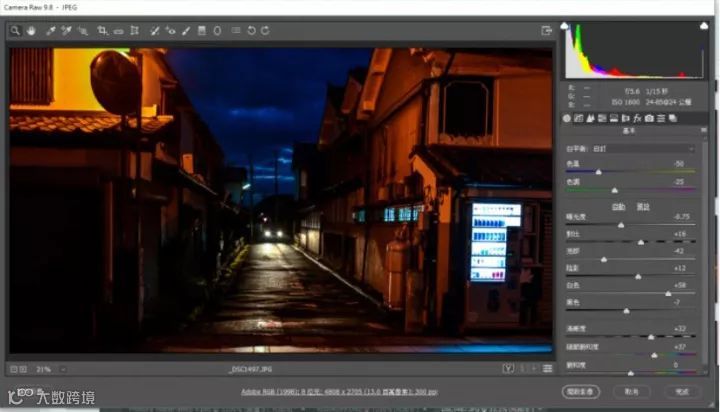This screenshot has width=720, height=412.
Task: Switch to the Presets panel tab
Action: tap(661, 119)
